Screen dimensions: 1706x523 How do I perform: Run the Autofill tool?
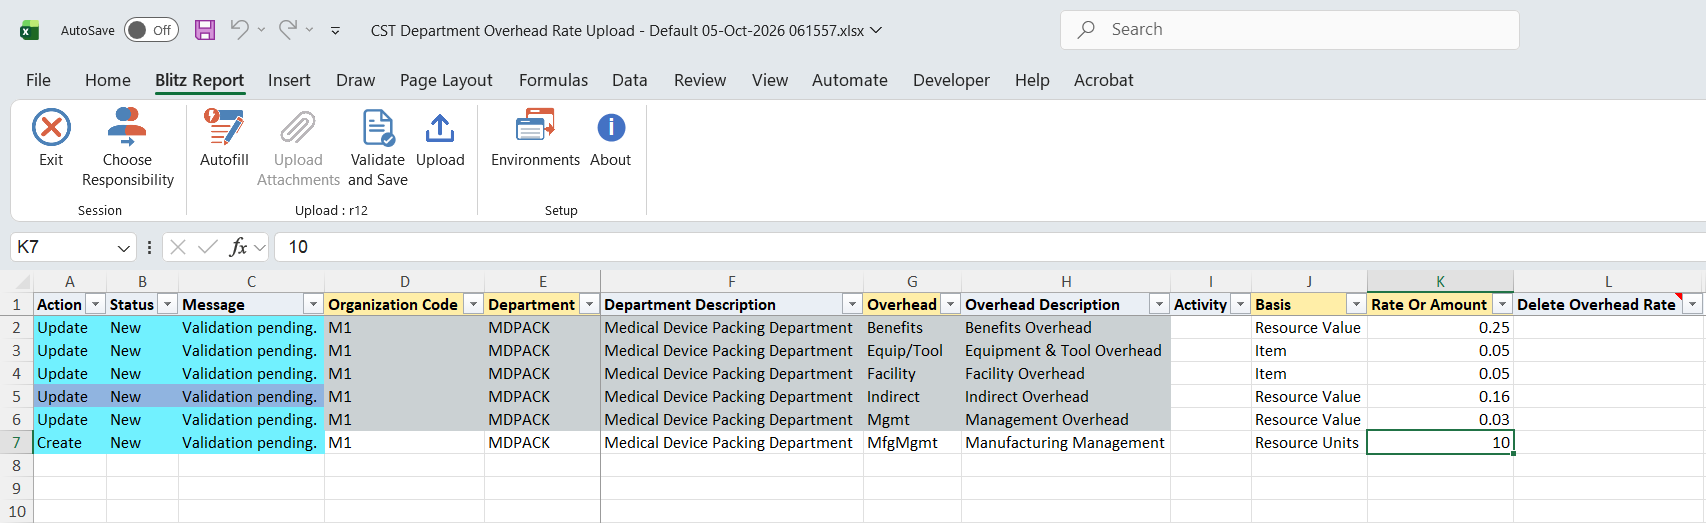click(x=224, y=138)
